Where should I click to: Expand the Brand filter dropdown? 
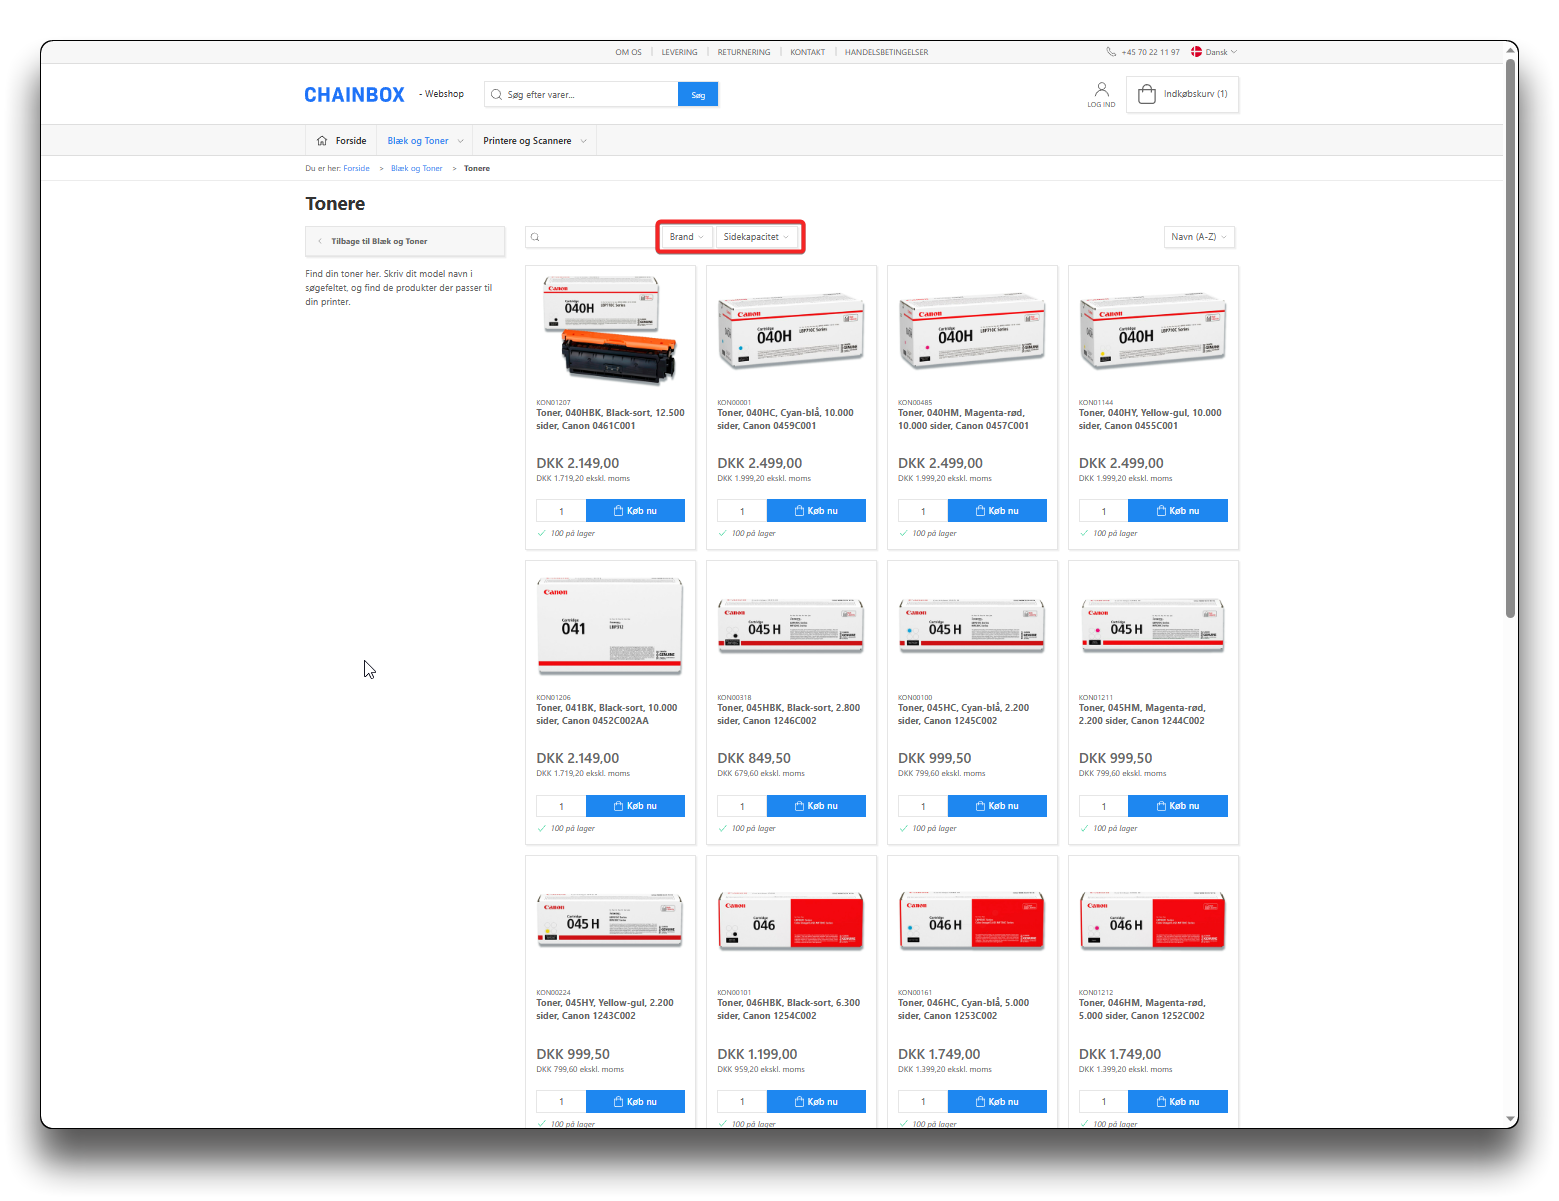point(686,237)
